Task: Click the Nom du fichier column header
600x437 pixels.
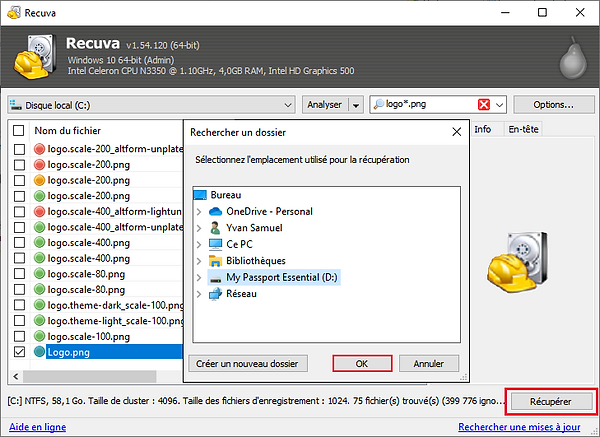Action: click(x=67, y=130)
